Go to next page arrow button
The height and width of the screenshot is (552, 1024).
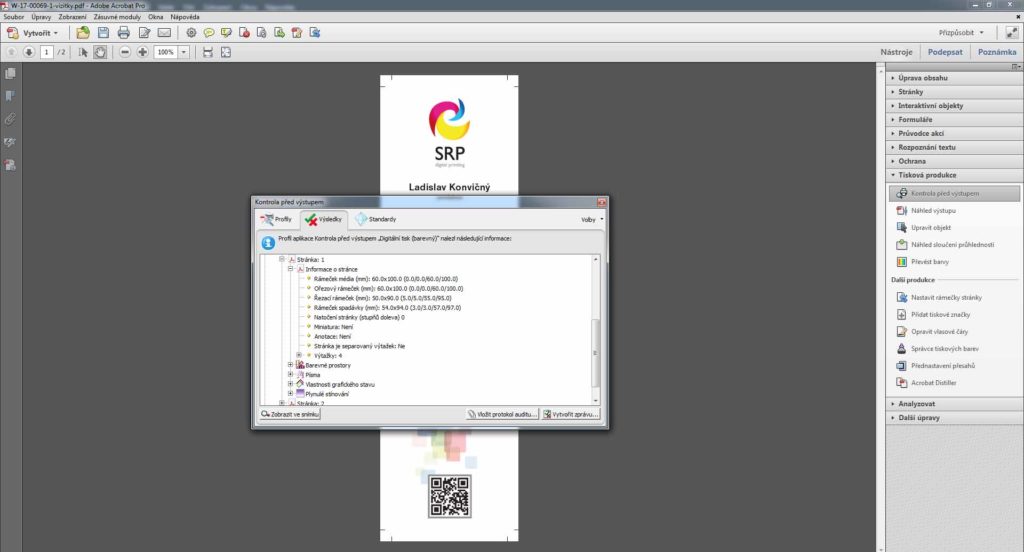coord(29,52)
